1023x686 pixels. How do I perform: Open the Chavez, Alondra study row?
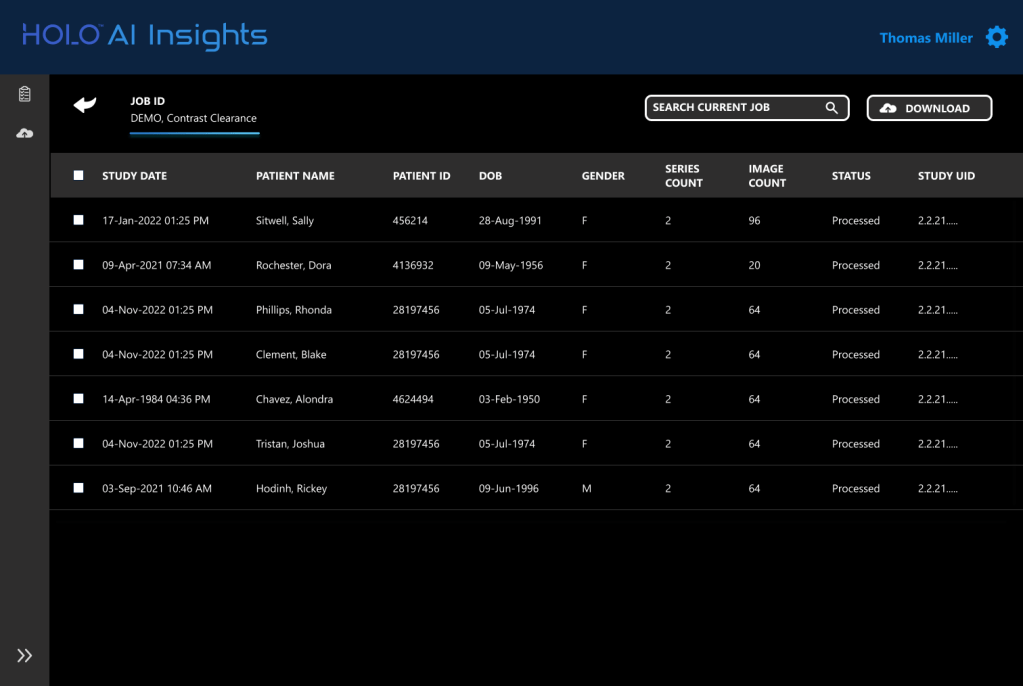294,399
